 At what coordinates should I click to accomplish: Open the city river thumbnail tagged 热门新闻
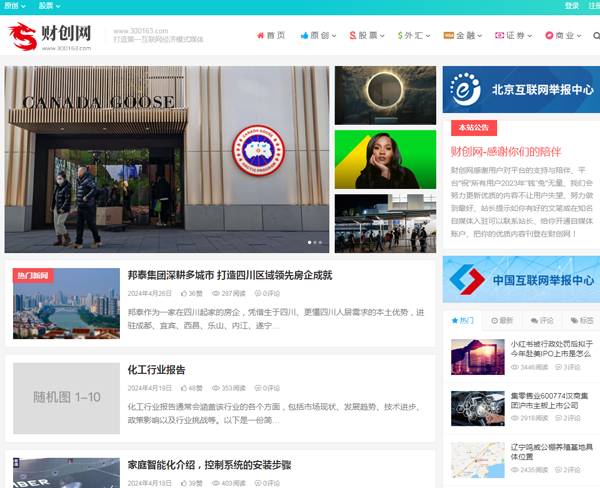pyautogui.click(x=66, y=304)
